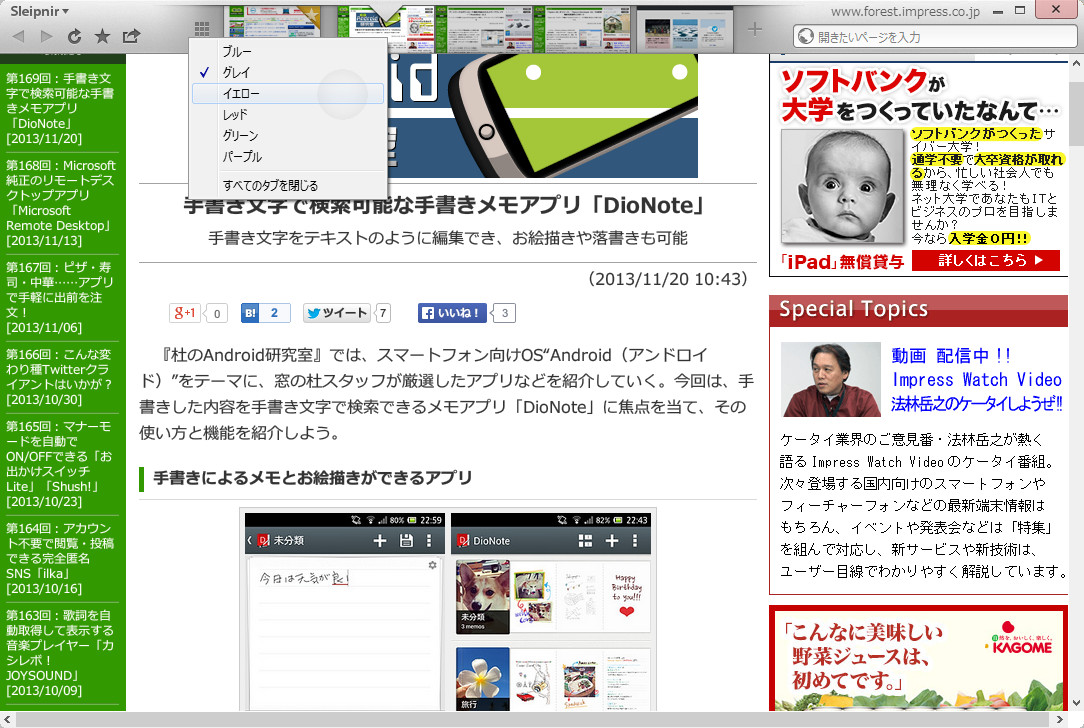Bookmark this page with the star icon
The height and width of the screenshot is (728, 1084).
coord(102,36)
